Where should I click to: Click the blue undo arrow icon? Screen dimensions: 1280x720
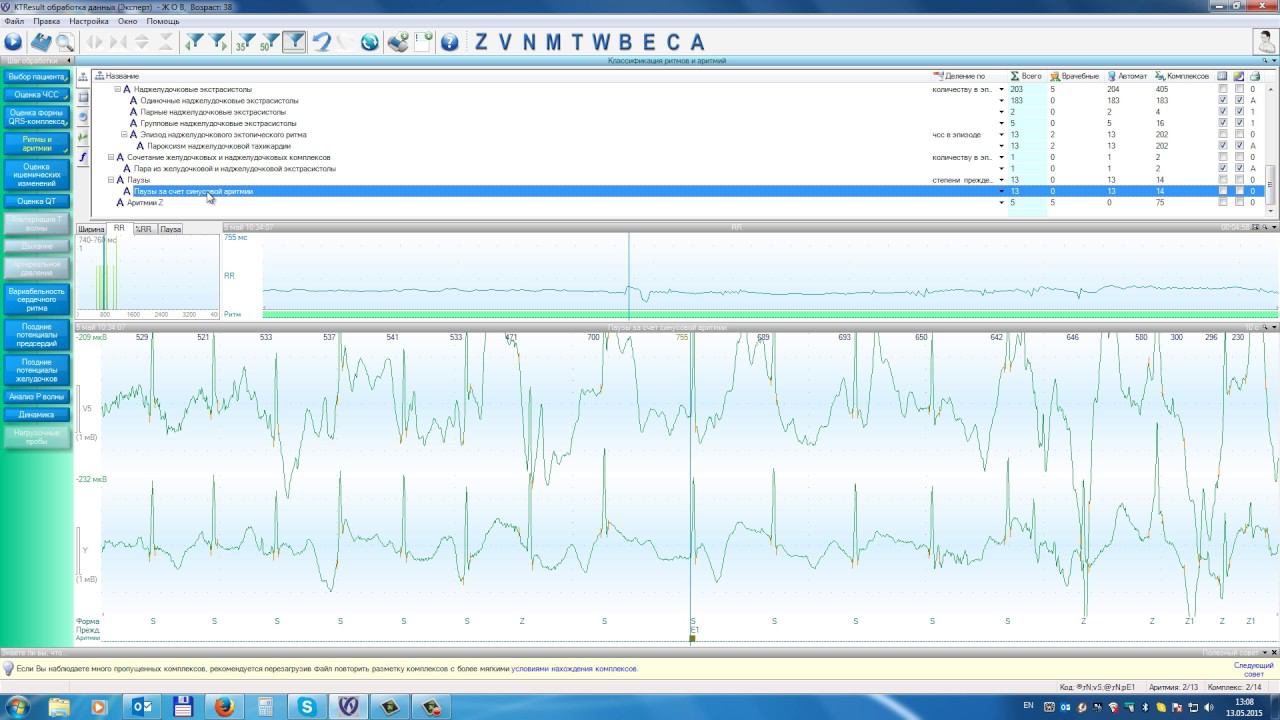click(321, 42)
